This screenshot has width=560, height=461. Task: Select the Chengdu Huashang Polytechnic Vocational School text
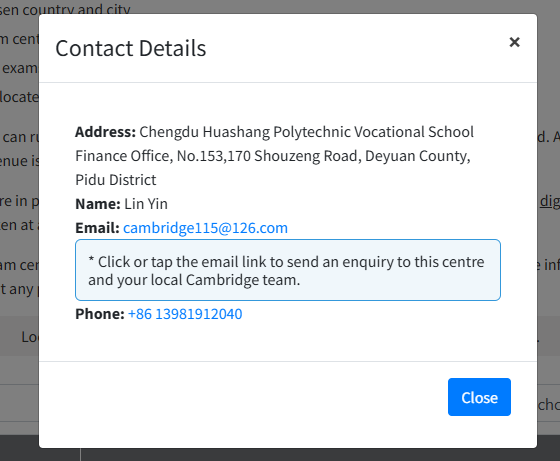[306, 132]
